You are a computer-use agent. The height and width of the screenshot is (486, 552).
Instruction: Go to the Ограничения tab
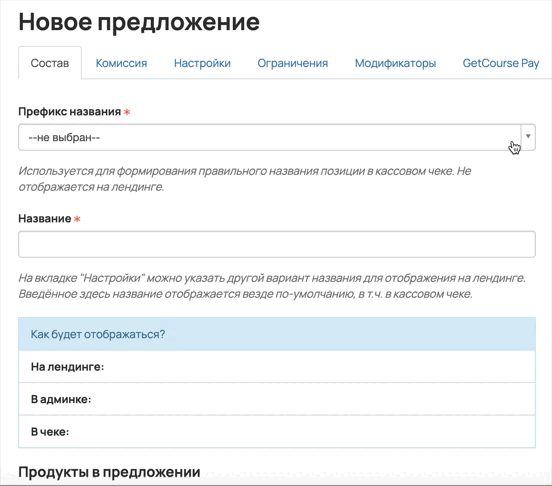293,63
